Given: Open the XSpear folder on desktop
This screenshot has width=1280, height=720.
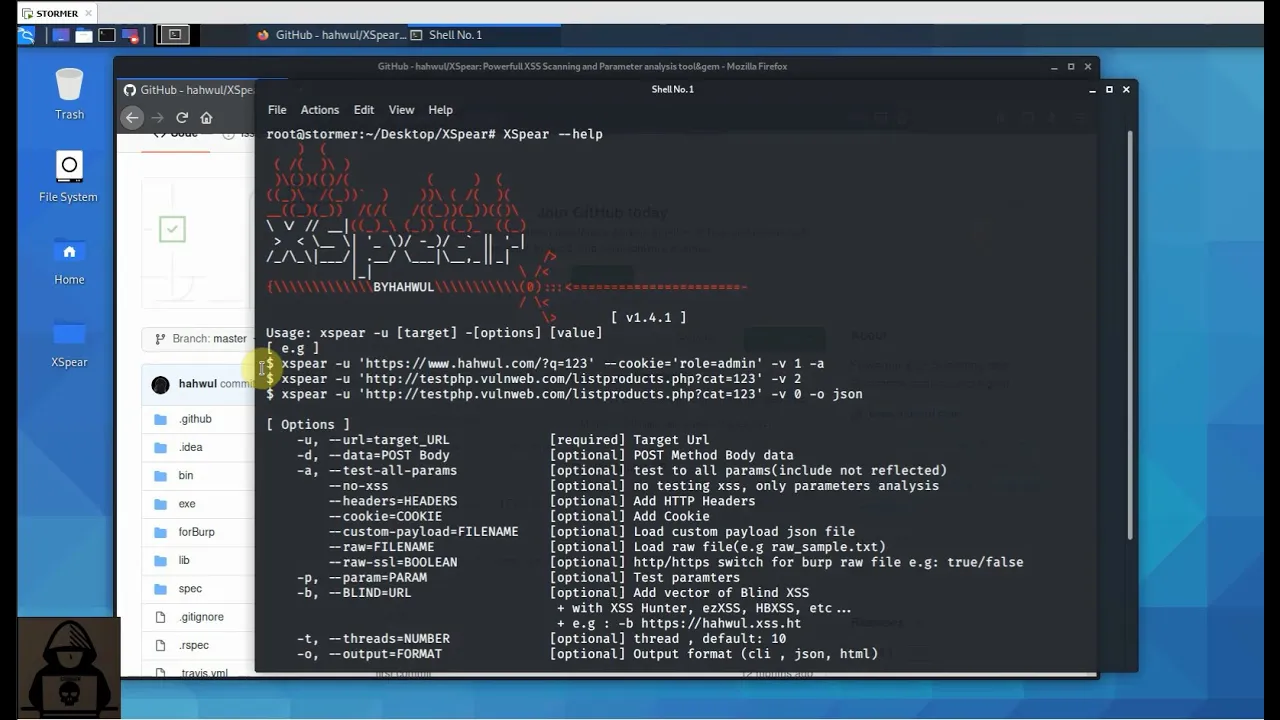Looking at the screenshot, I should tap(69, 343).
